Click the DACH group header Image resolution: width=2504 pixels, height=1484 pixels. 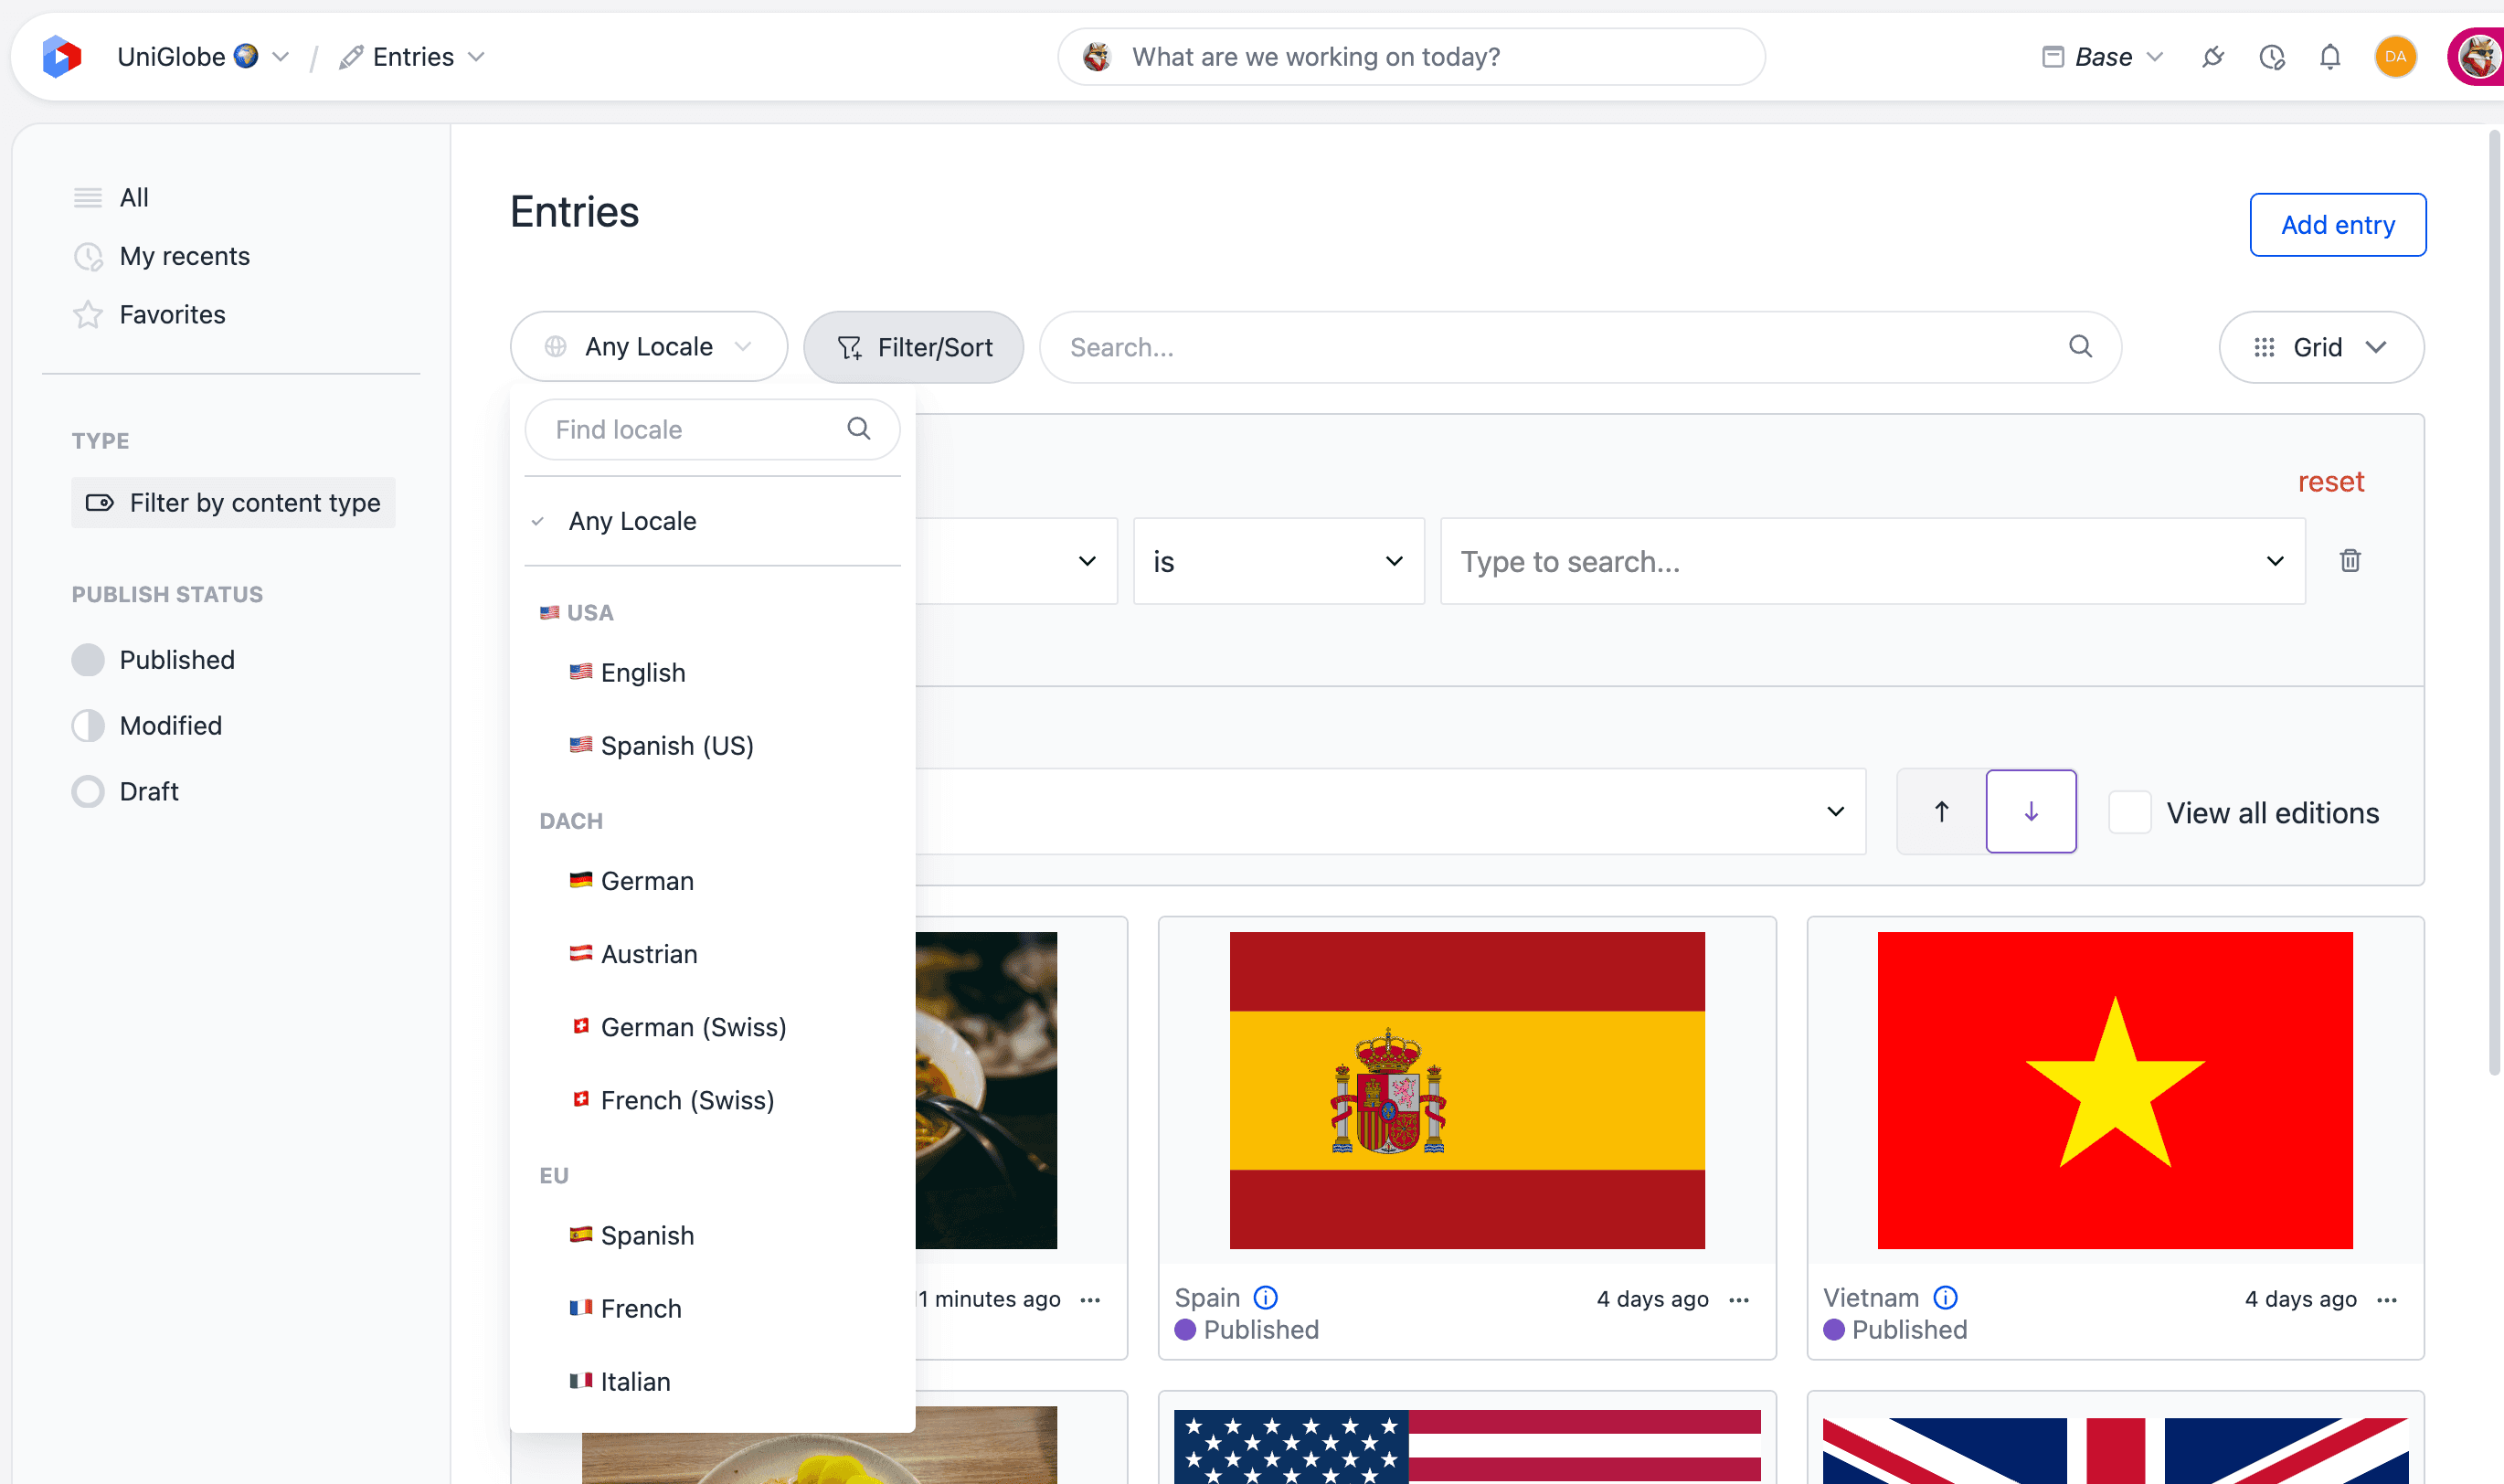click(x=571, y=820)
